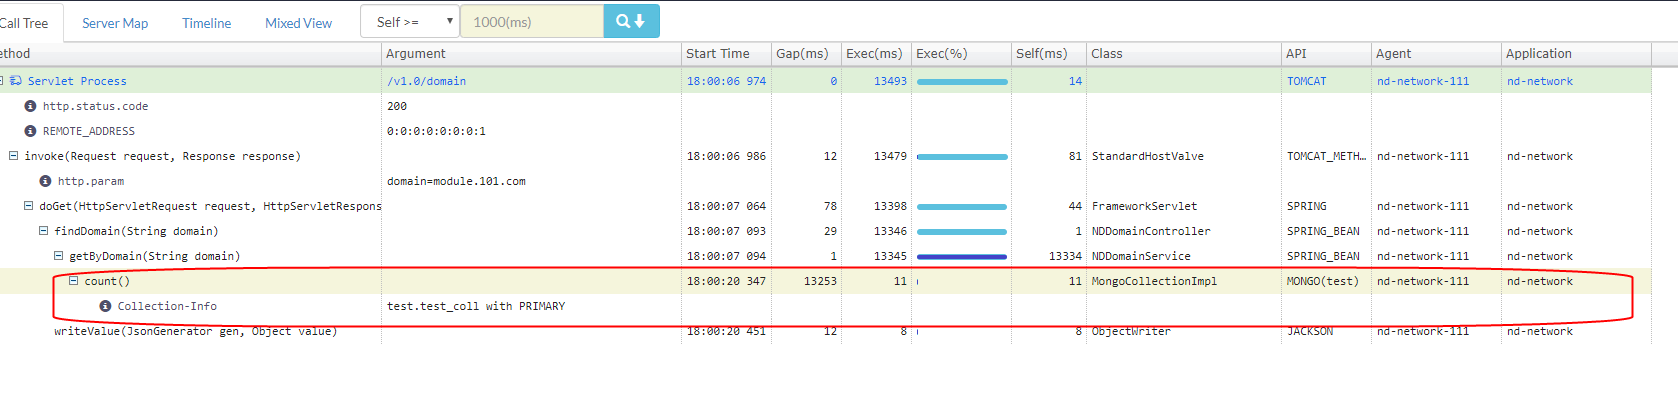The height and width of the screenshot is (405, 1678).
Task: Click the MONGO(test) API cell
Action: coord(1323,281)
